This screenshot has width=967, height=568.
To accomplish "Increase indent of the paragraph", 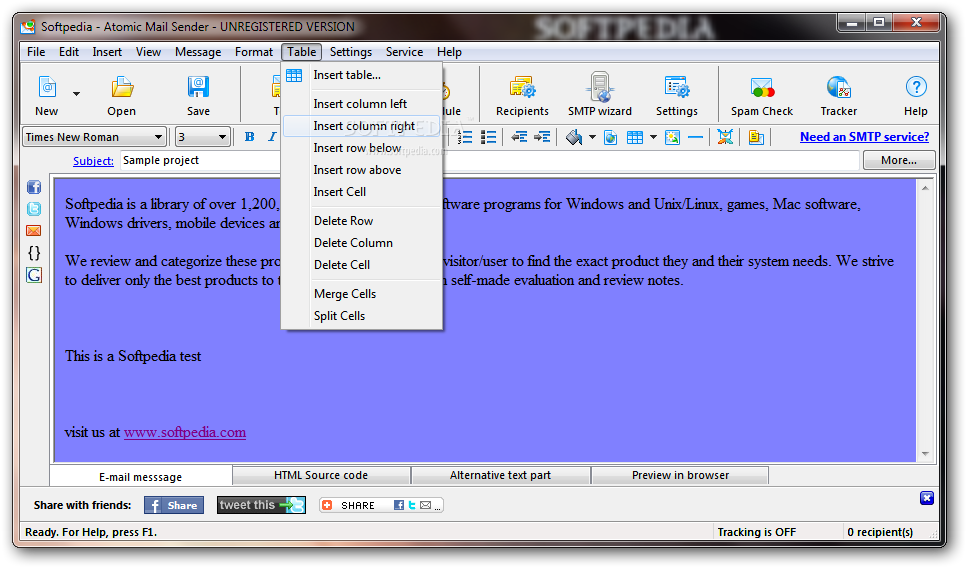I will [542, 137].
